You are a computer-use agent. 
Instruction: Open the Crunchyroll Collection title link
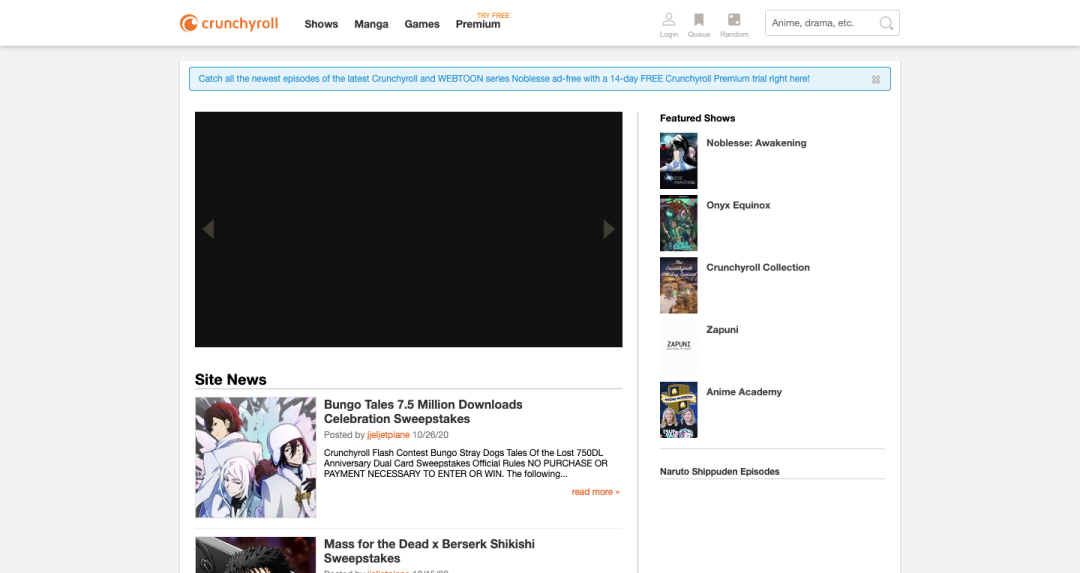pos(758,267)
